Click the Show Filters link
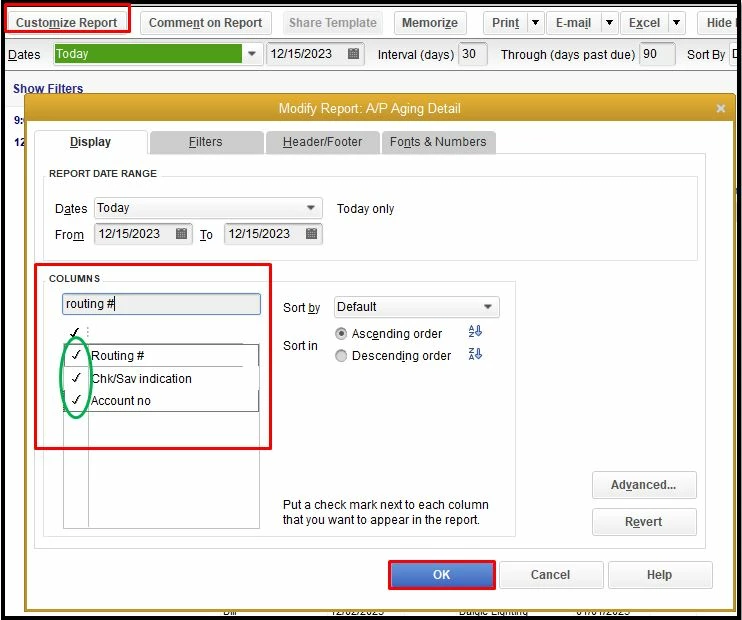742x620 pixels. click(48, 89)
